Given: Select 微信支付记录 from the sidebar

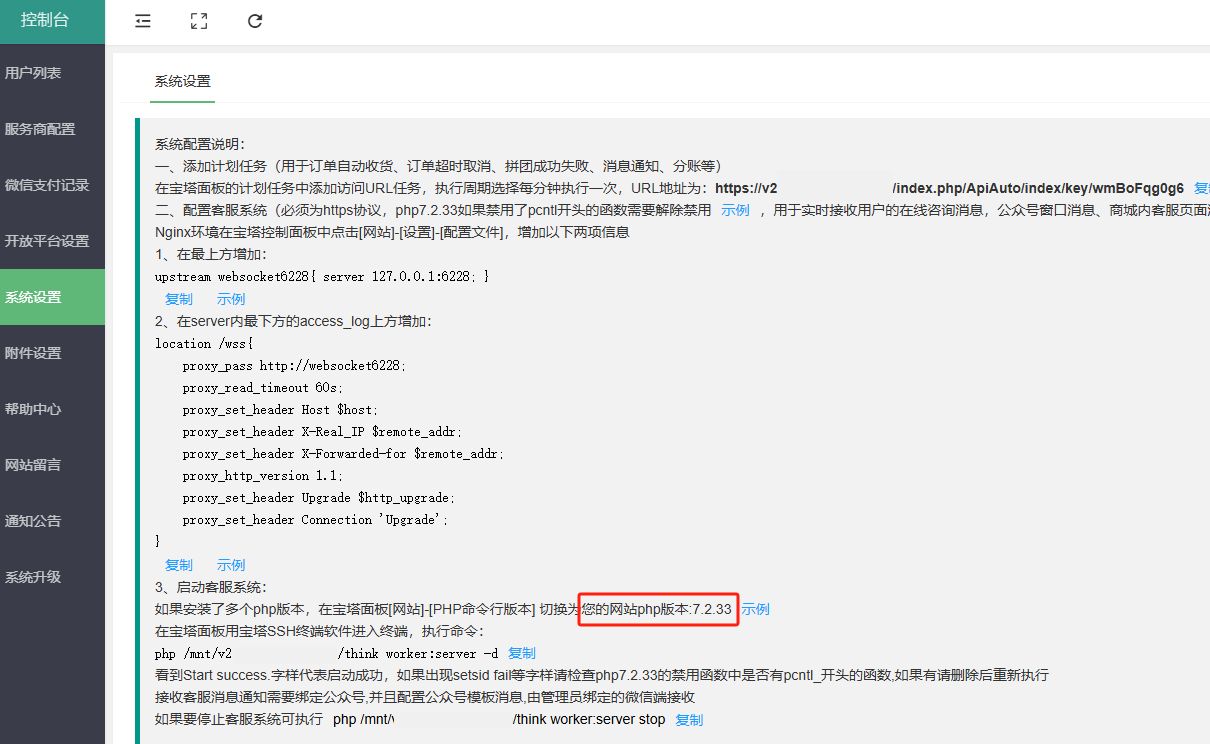Looking at the screenshot, I should pyautogui.click(x=47, y=185).
